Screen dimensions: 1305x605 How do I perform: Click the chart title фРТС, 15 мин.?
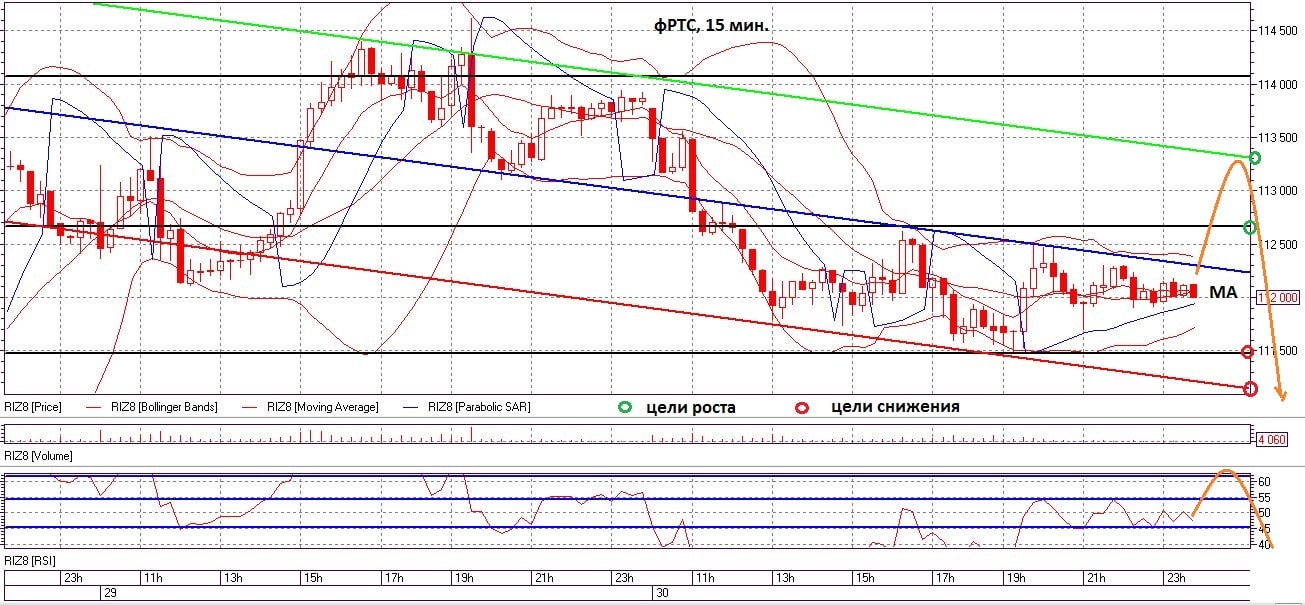click(x=712, y=27)
